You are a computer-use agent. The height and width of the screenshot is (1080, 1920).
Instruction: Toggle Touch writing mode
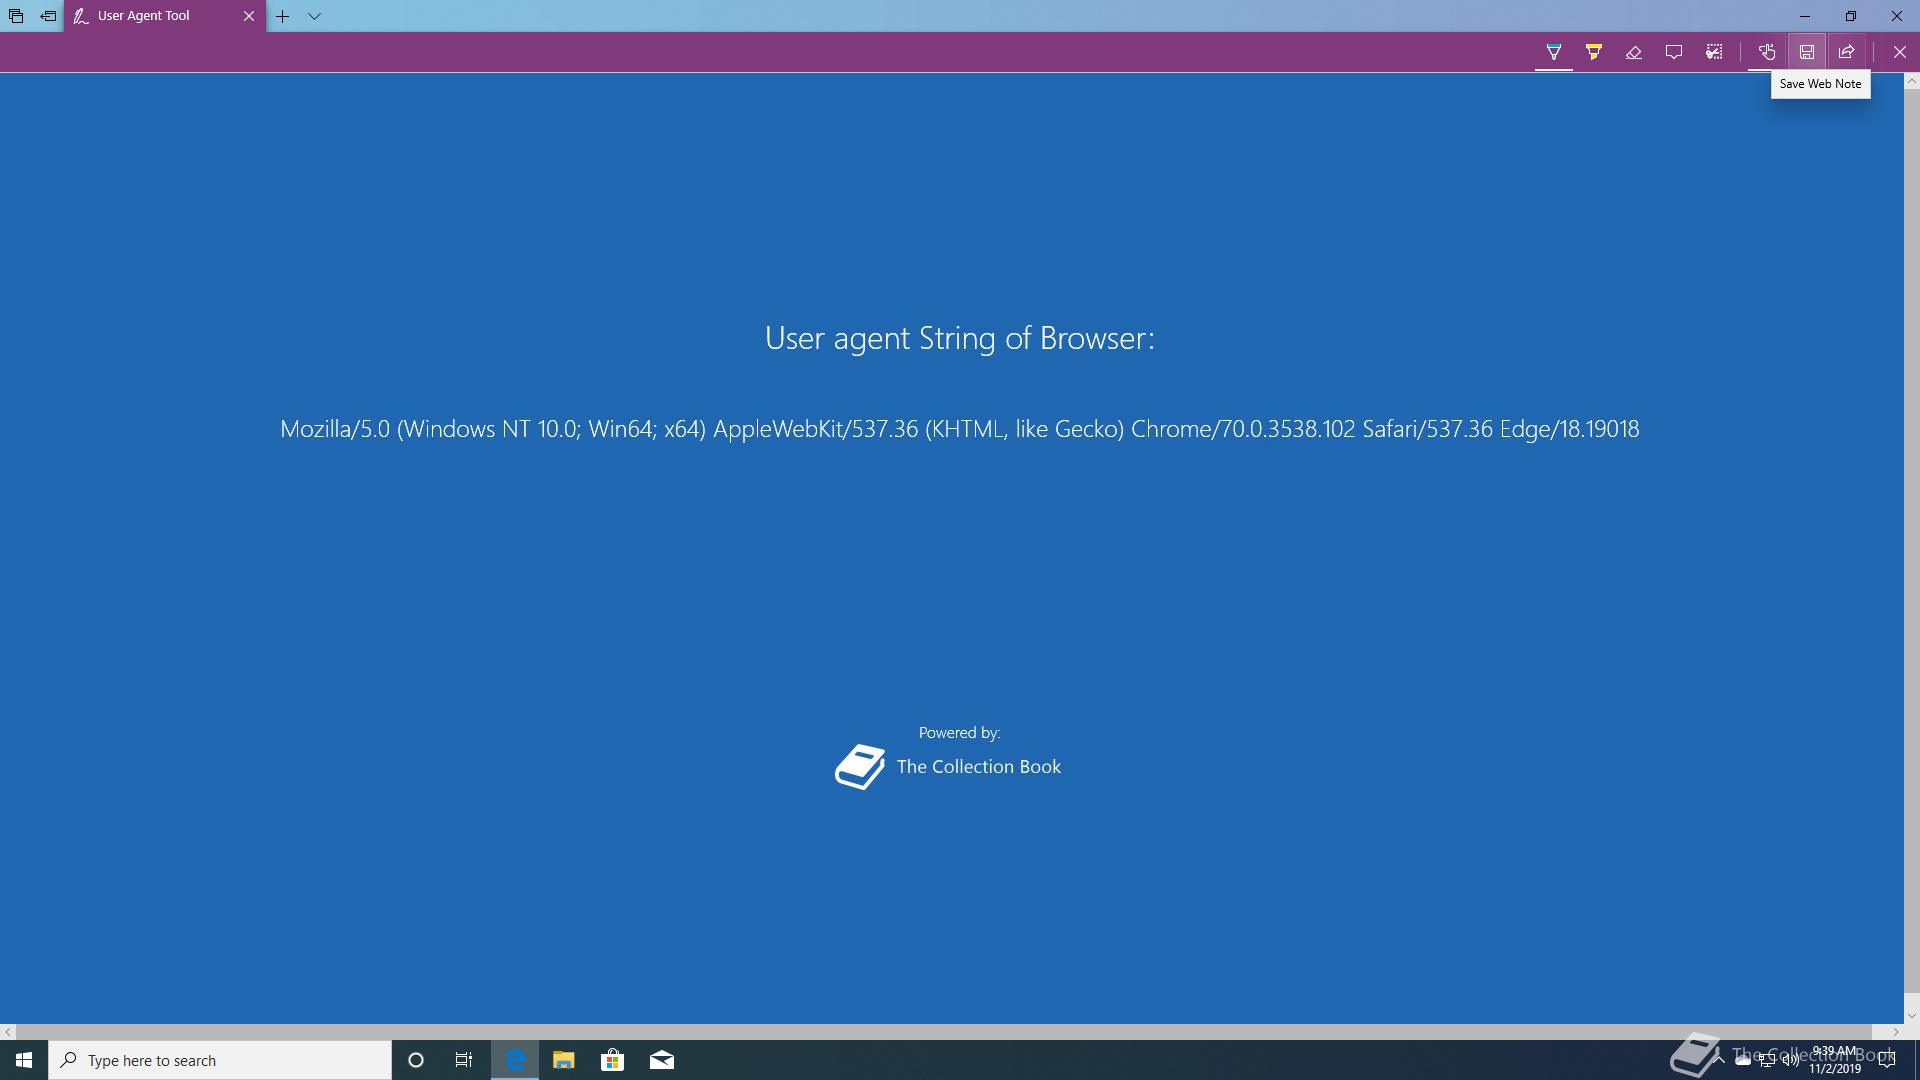[1767, 52]
